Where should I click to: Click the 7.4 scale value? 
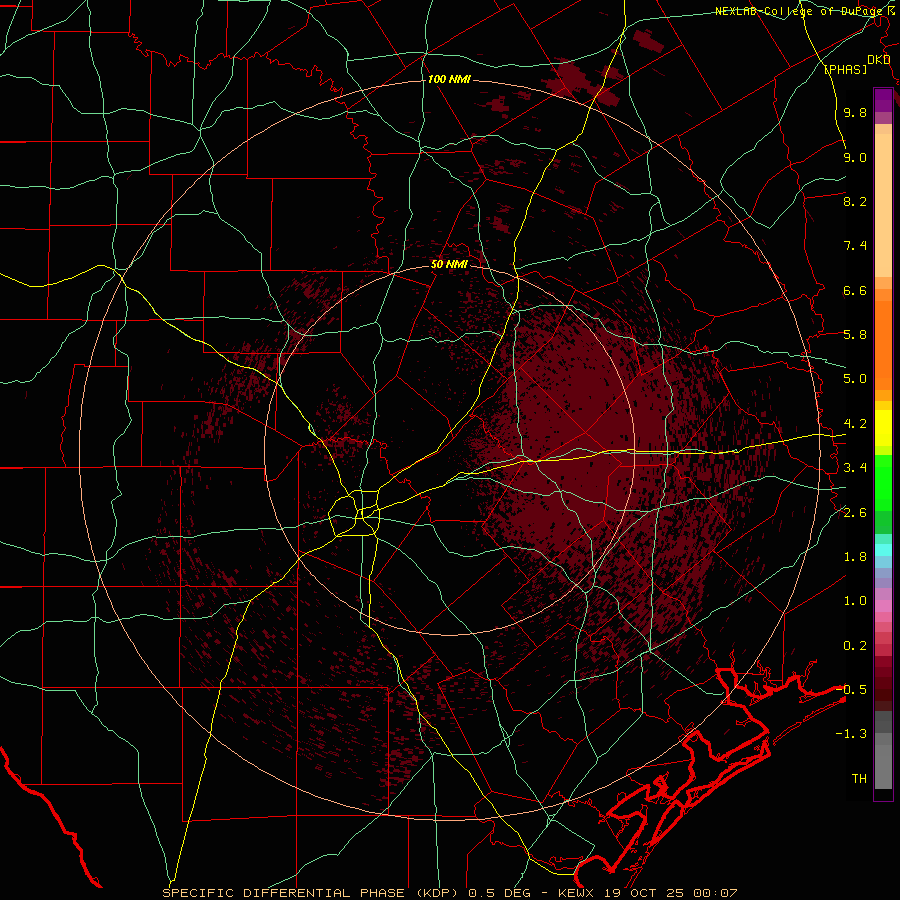point(855,246)
